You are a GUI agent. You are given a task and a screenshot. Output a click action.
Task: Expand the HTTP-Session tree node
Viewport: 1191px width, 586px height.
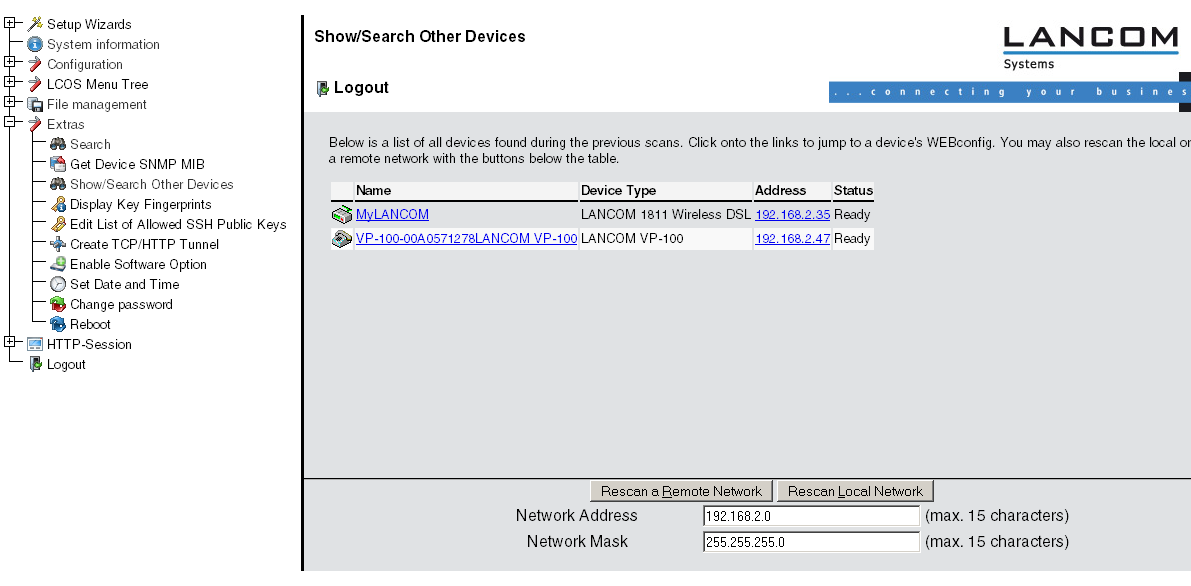click(10, 343)
